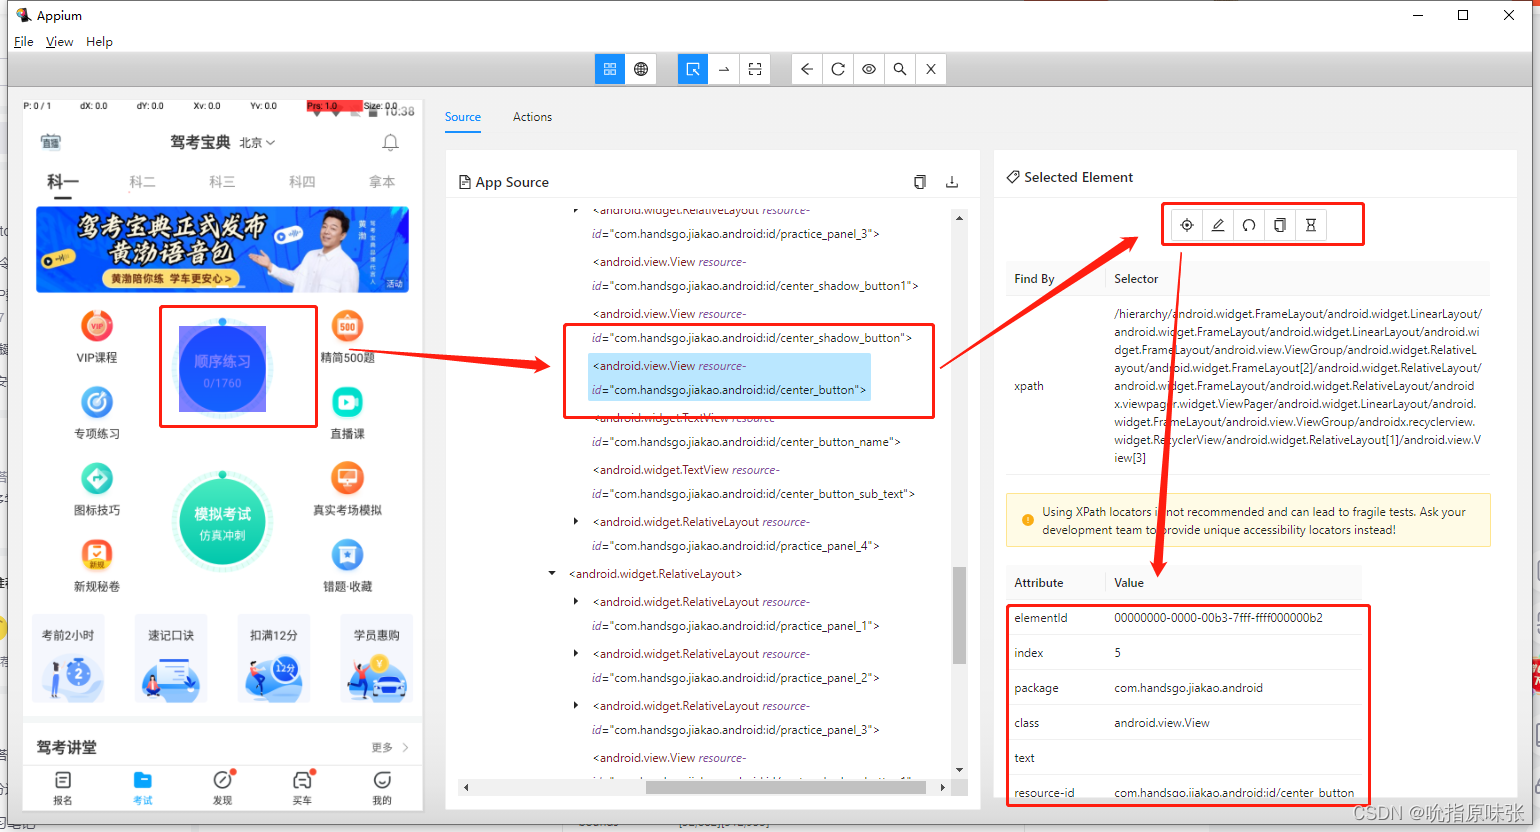Image resolution: width=1540 pixels, height=832 pixels.
Task: Tap 扣满12分 card
Action: point(274,660)
